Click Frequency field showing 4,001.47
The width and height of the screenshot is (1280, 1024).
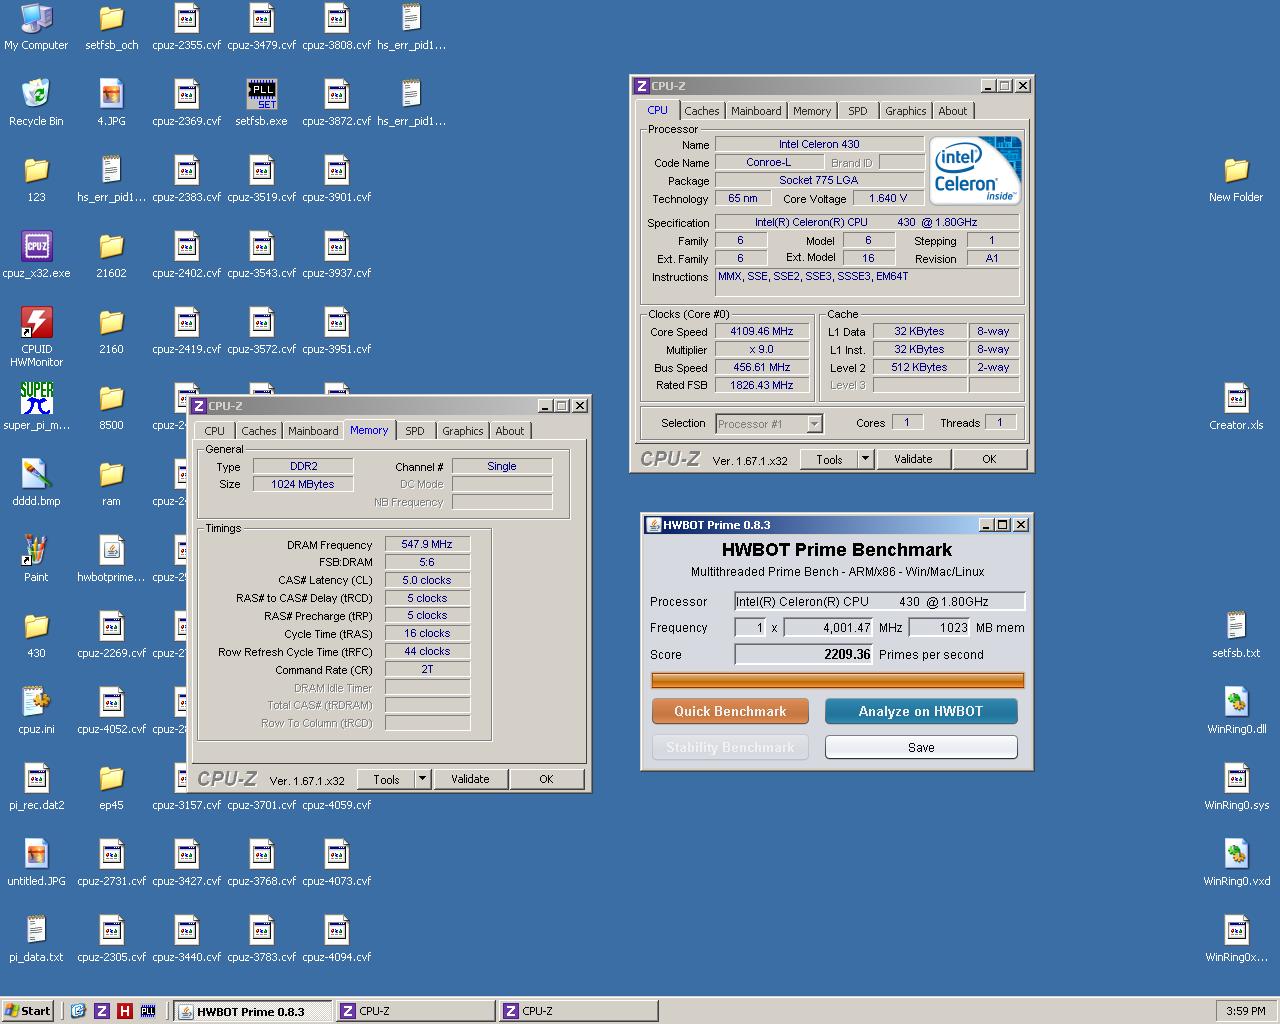click(829, 628)
